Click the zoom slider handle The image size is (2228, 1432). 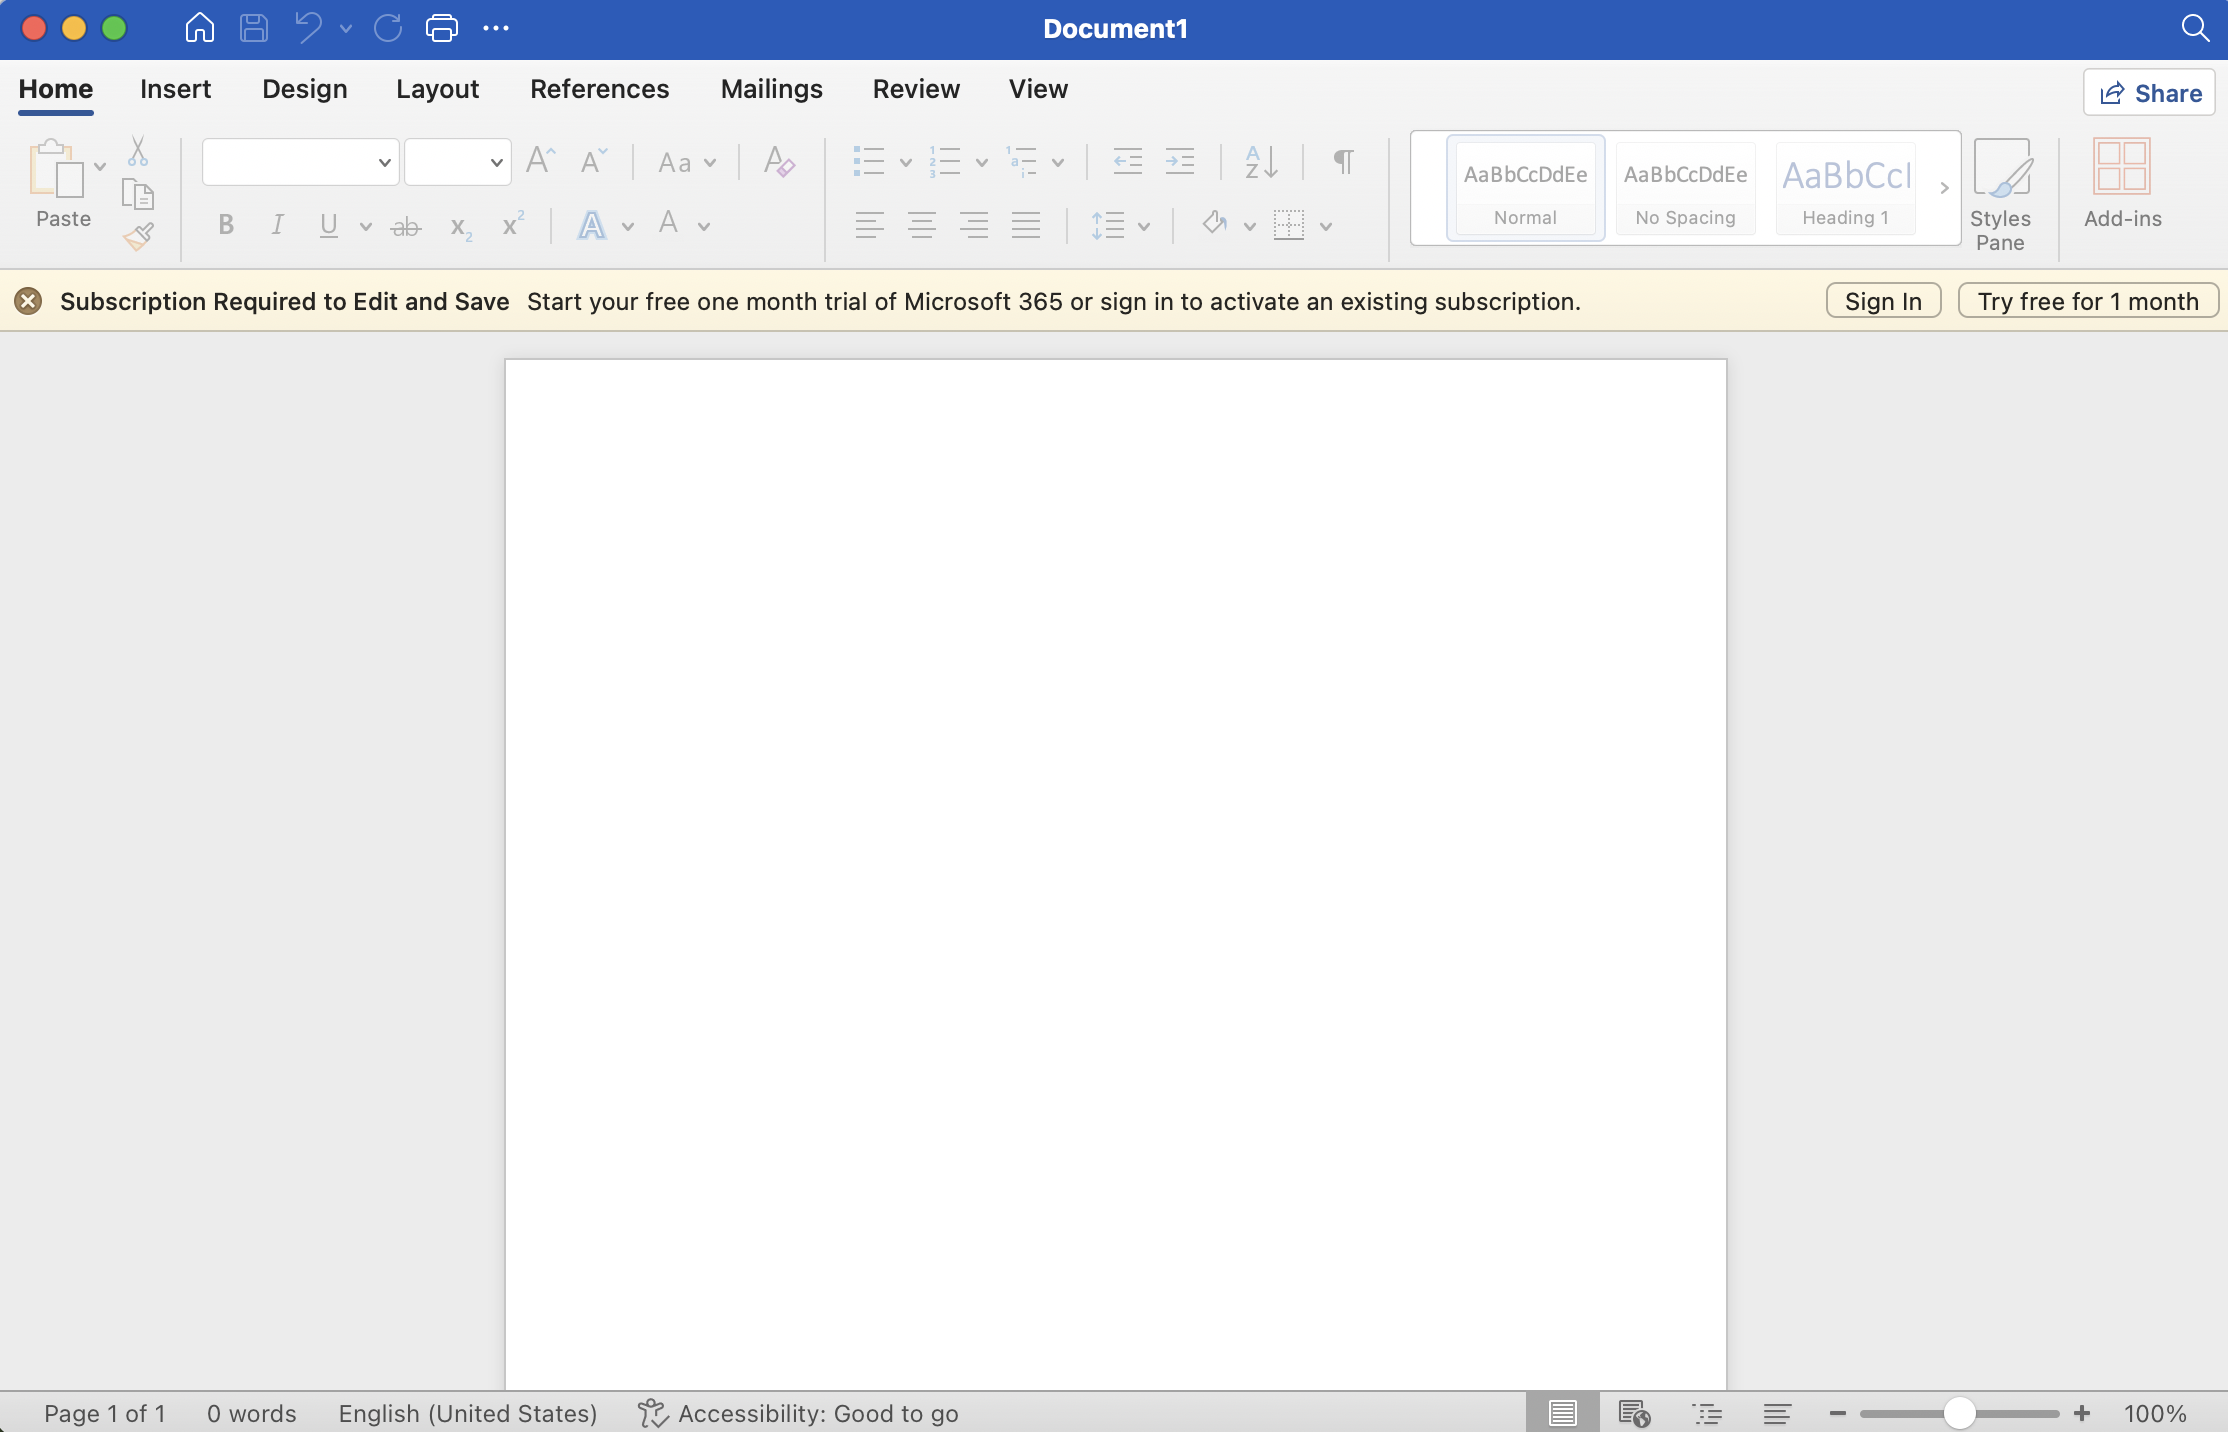coord(1959,1413)
